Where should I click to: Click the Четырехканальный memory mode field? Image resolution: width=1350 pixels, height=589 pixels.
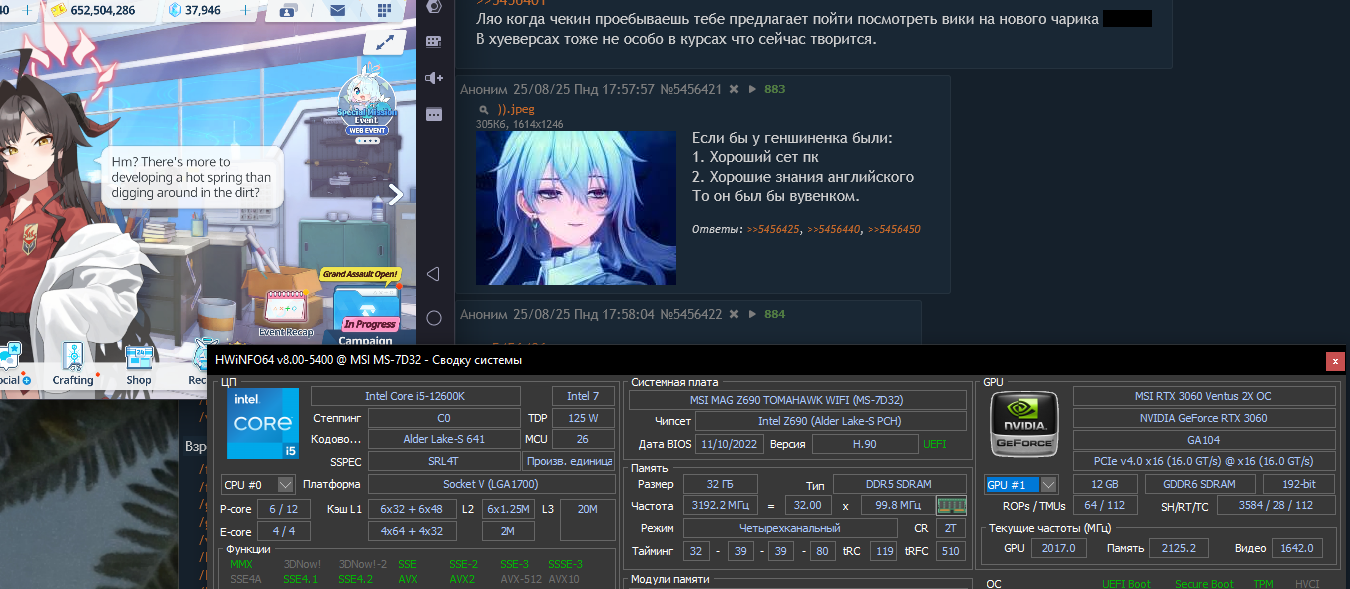point(790,528)
